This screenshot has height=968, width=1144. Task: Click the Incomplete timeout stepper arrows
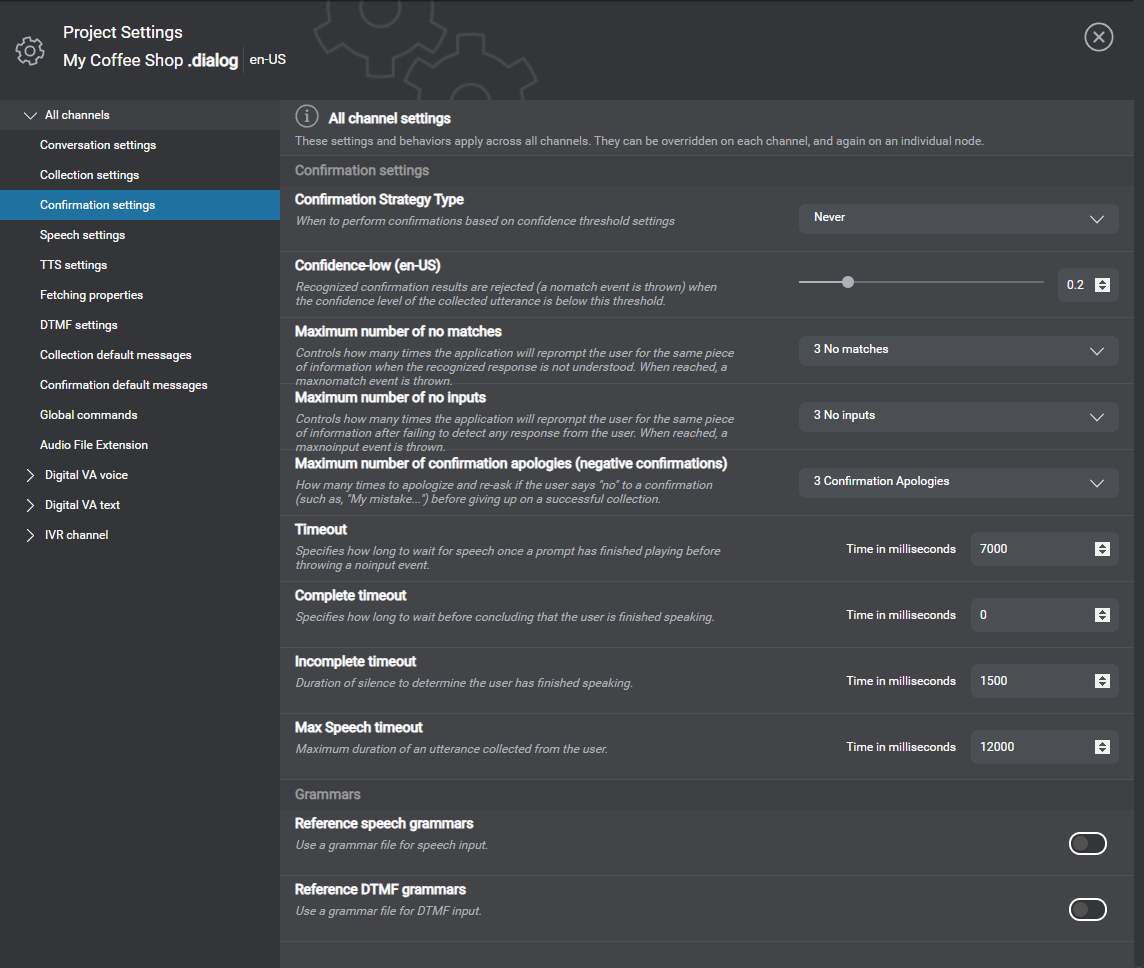point(1102,681)
